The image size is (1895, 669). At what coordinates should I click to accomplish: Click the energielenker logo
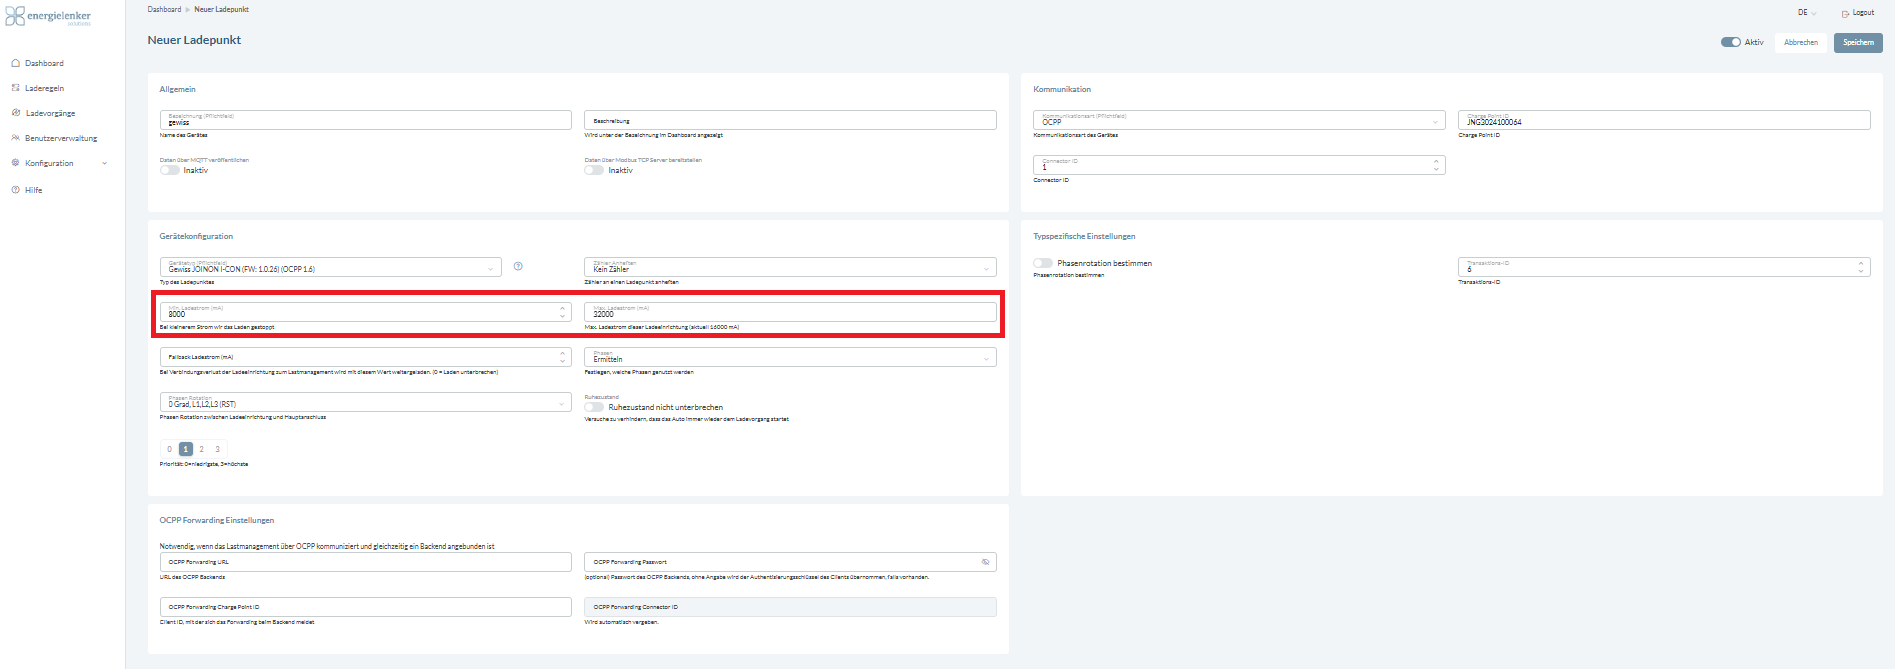coord(48,17)
